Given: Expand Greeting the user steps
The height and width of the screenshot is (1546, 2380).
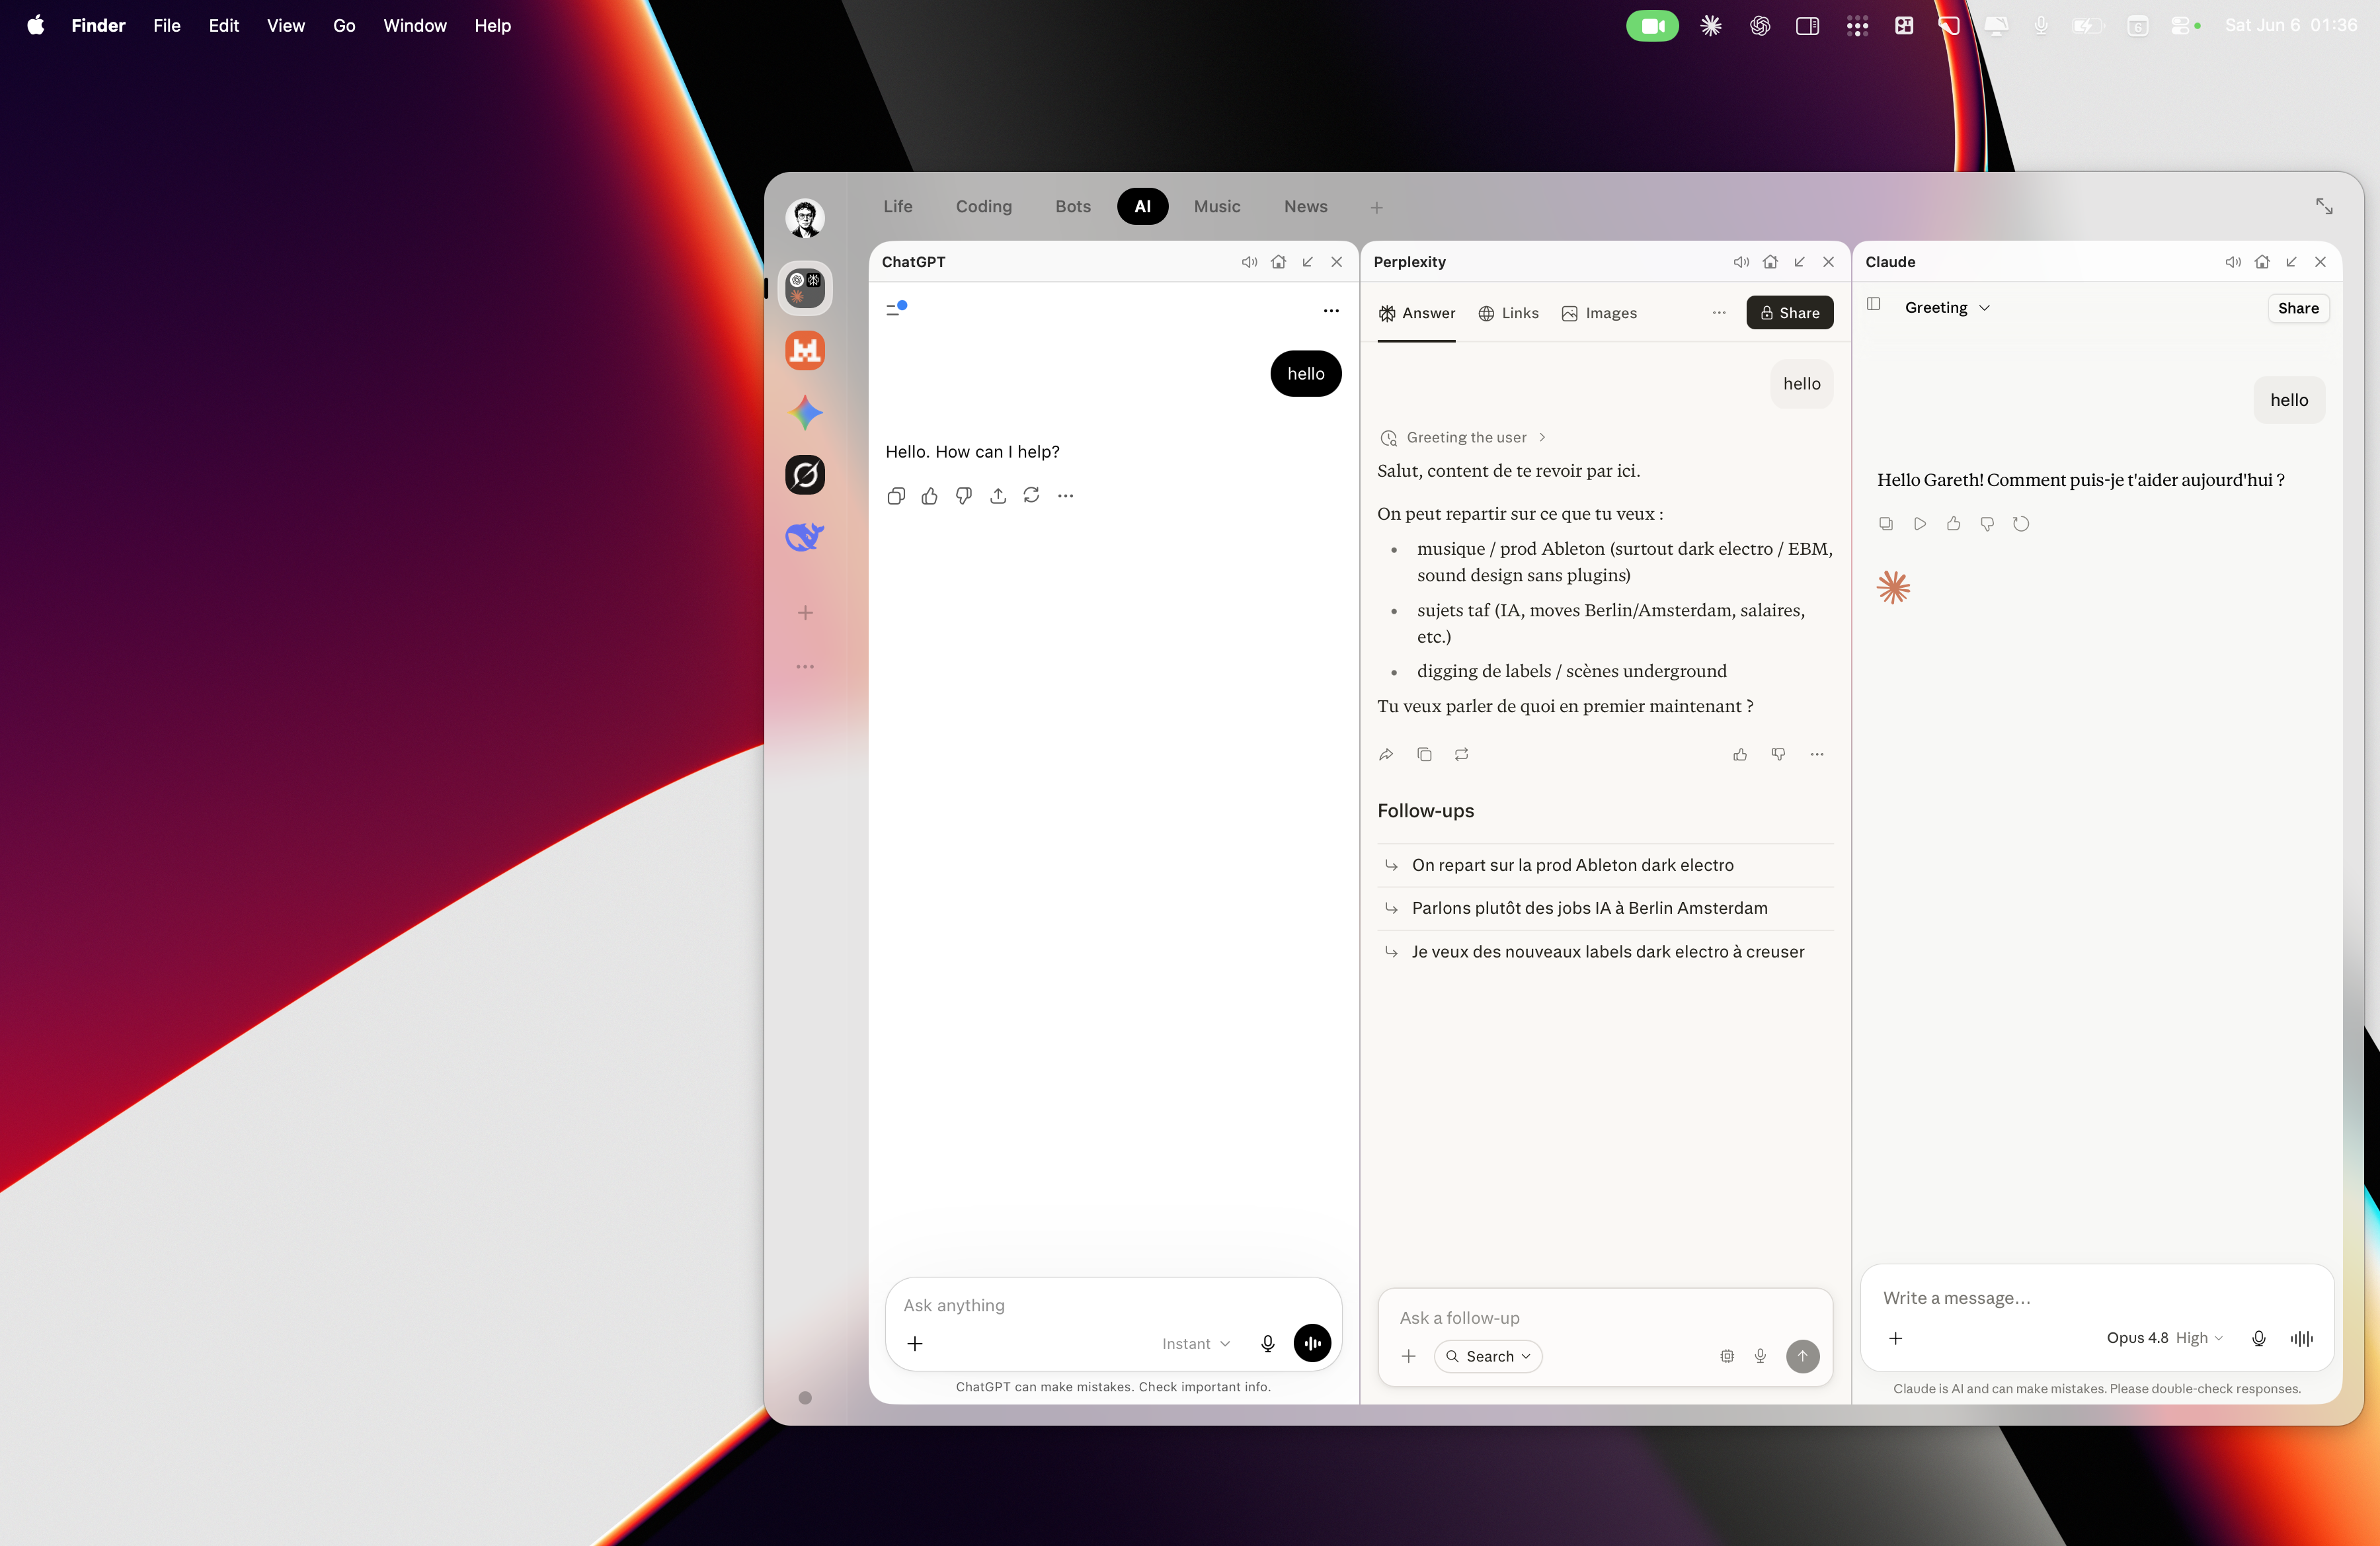Looking at the screenshot, I should pyautogui.click(x=1463, y=437).
